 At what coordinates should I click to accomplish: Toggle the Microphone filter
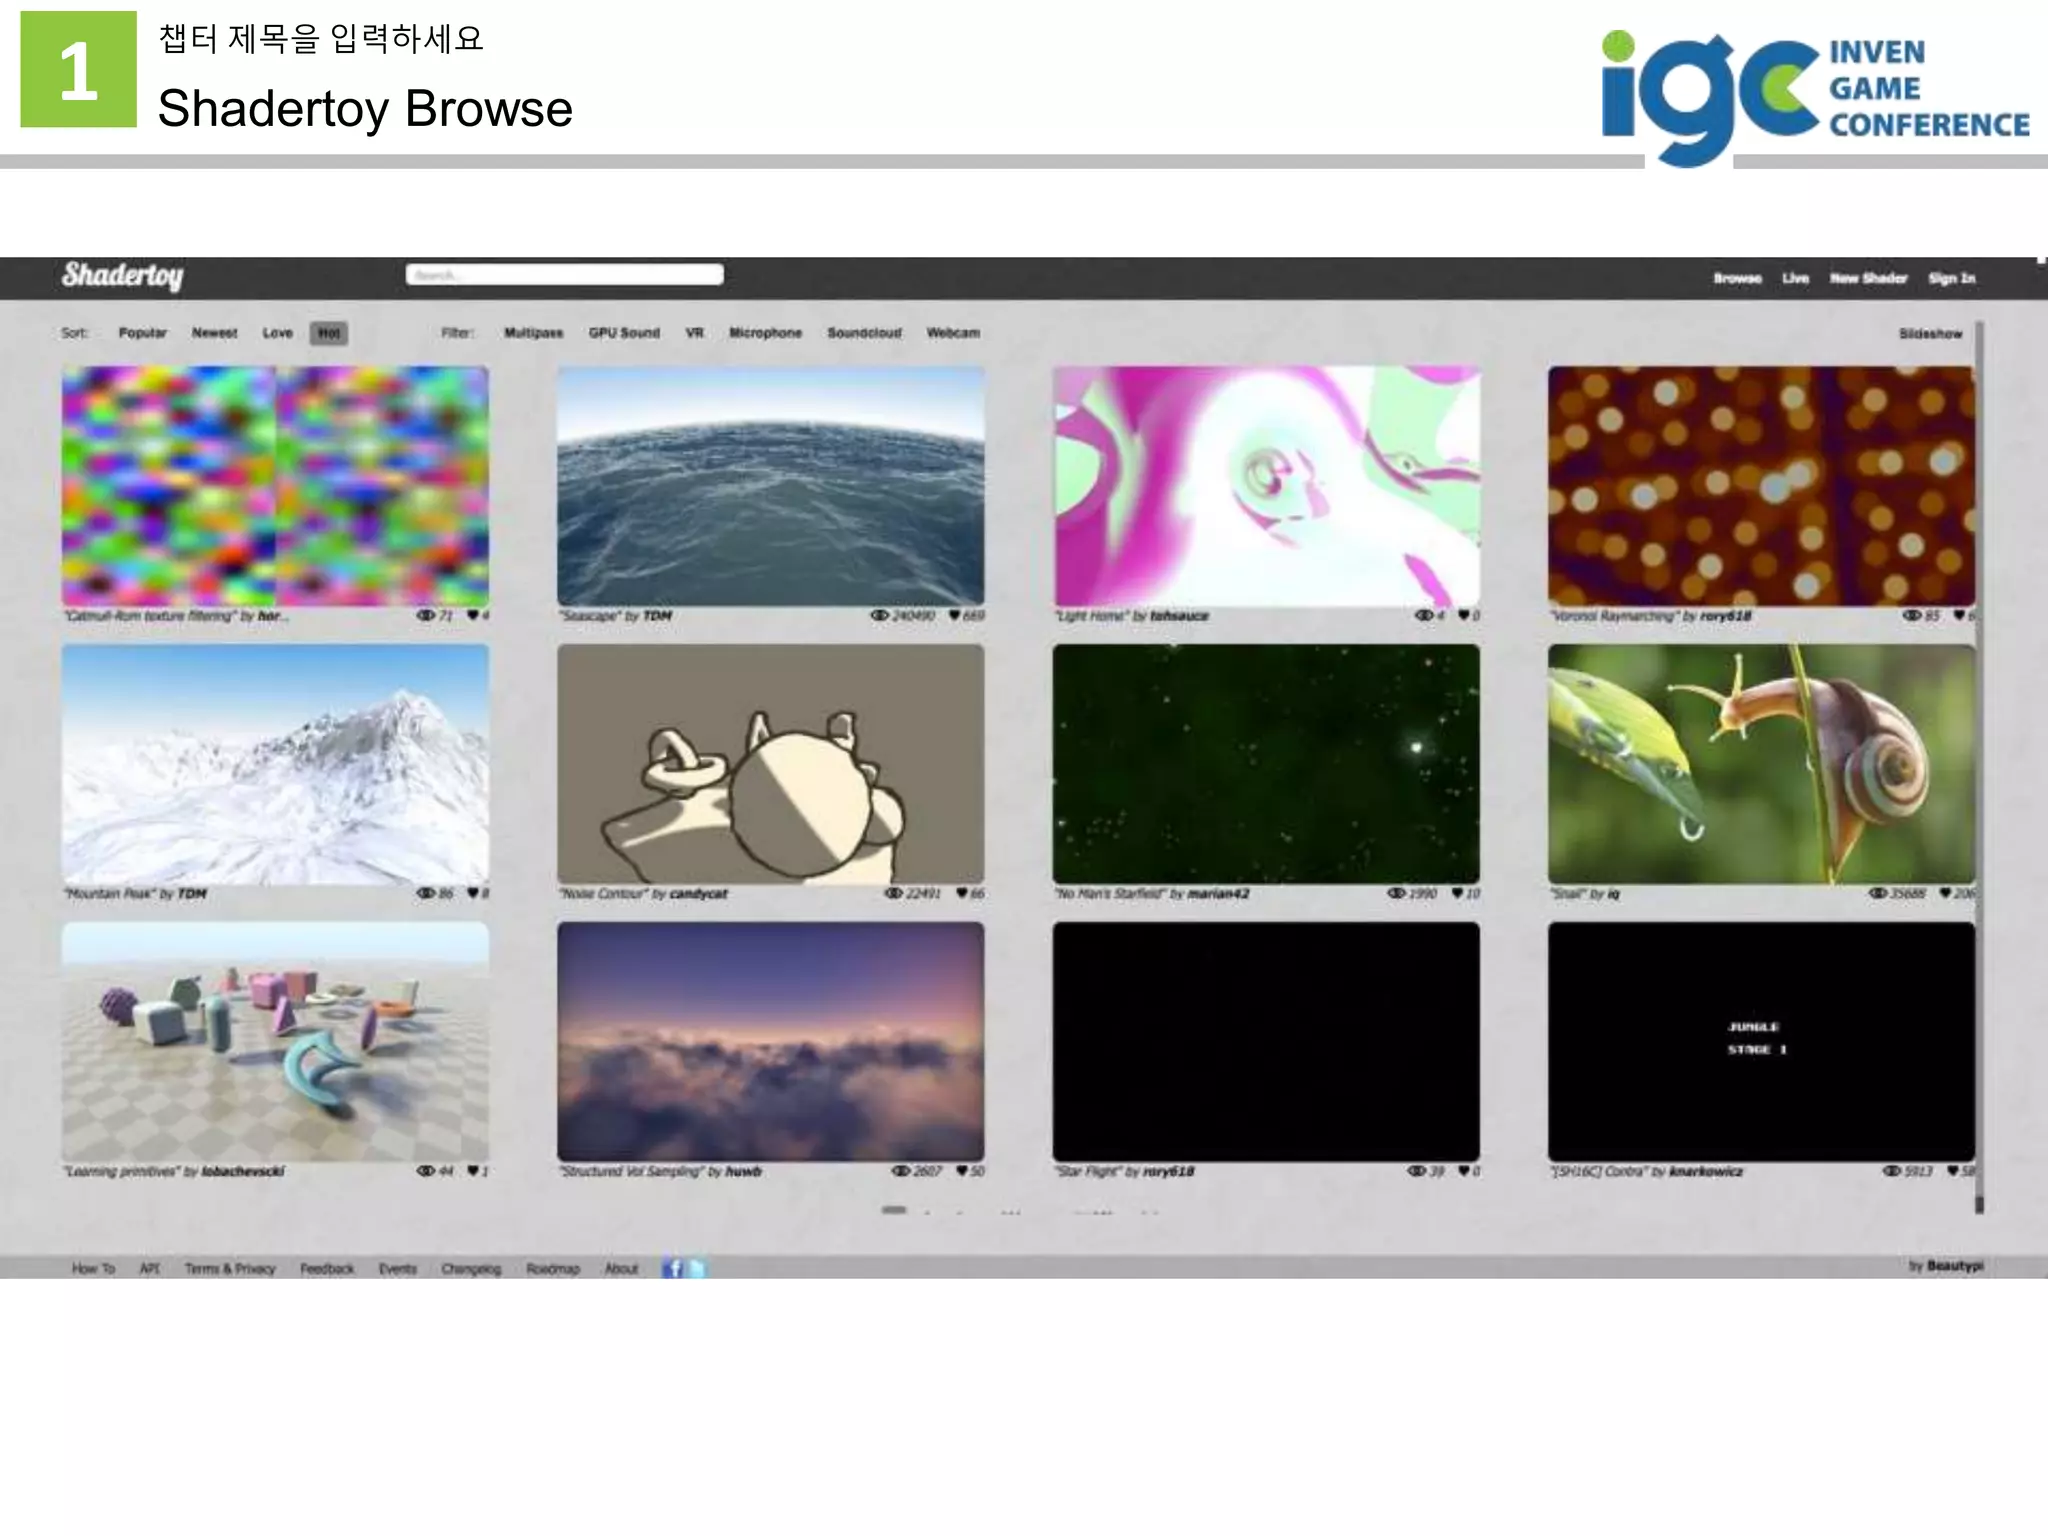pyautogui.click(x=765, y=333)
